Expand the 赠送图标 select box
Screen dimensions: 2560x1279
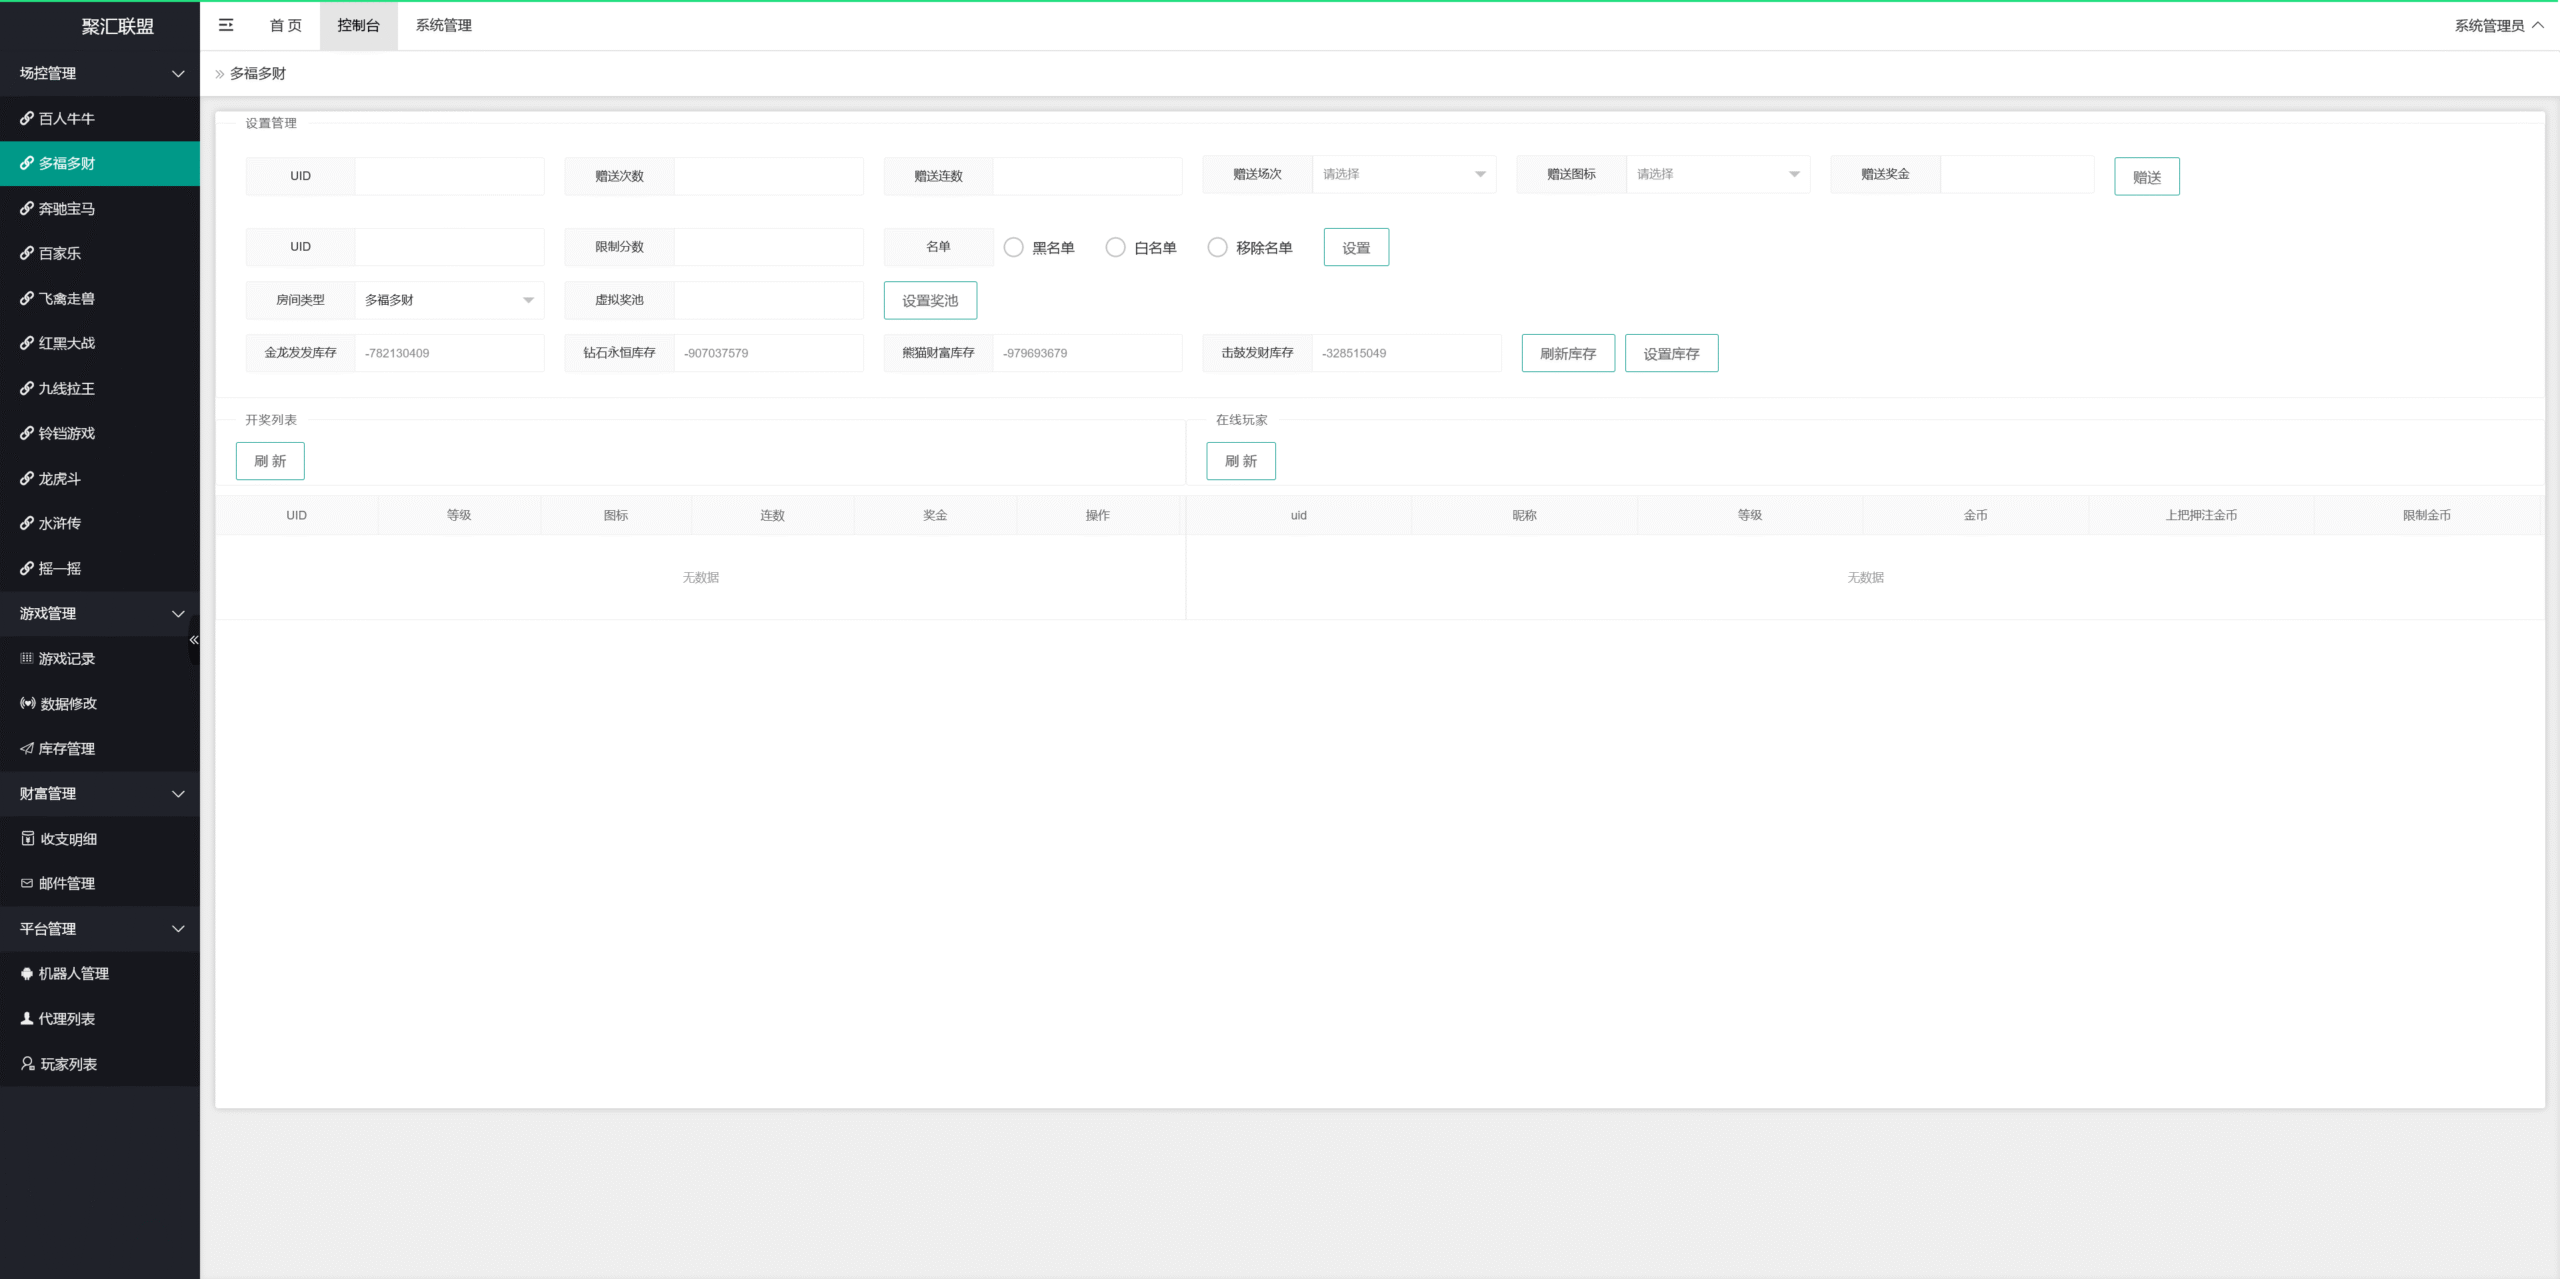pos(1717,174)
